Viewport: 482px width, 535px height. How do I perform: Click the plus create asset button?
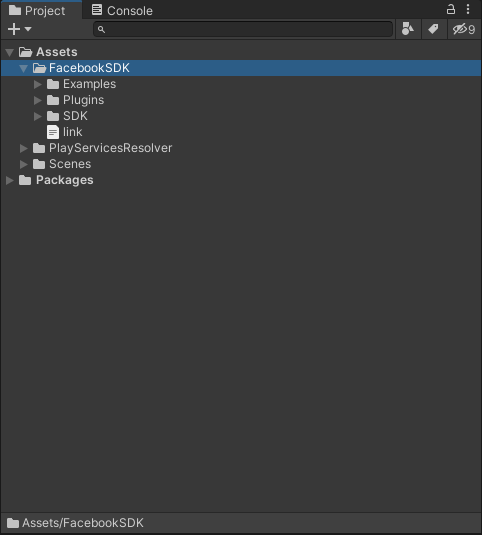[x=14, y=29]
